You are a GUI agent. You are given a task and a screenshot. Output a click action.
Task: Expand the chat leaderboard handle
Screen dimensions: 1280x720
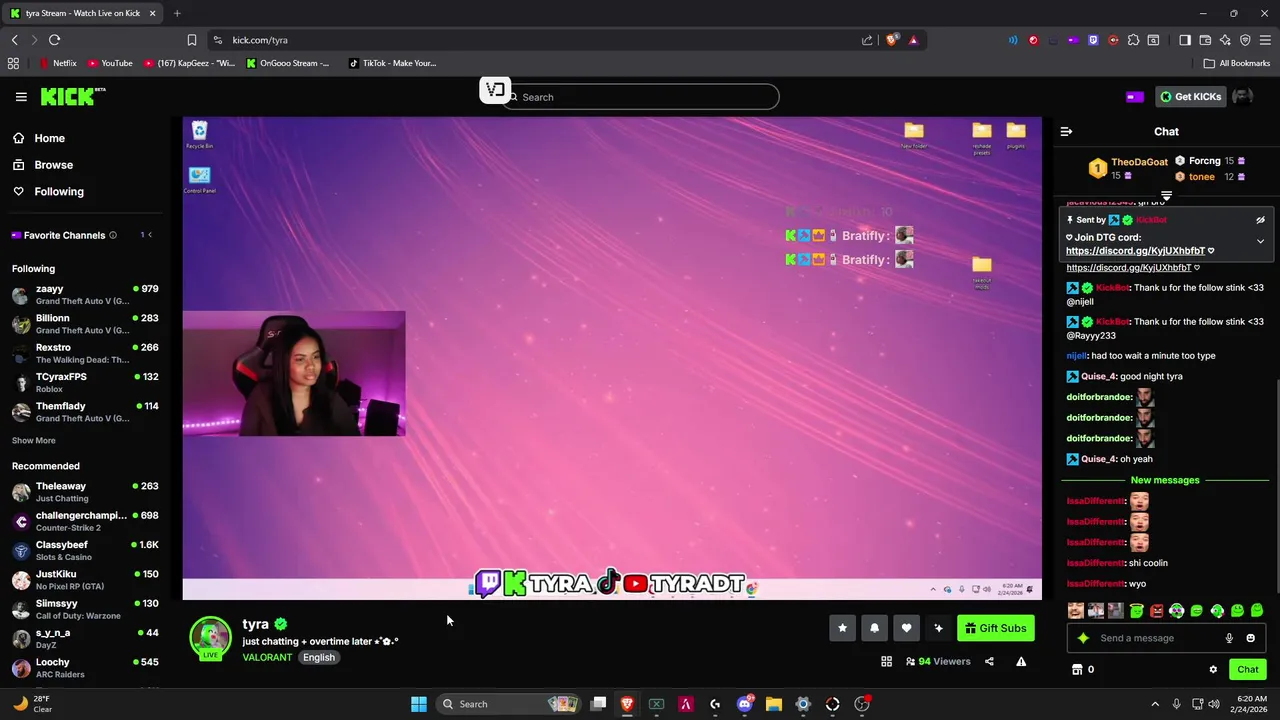[x=1166, y=196]
